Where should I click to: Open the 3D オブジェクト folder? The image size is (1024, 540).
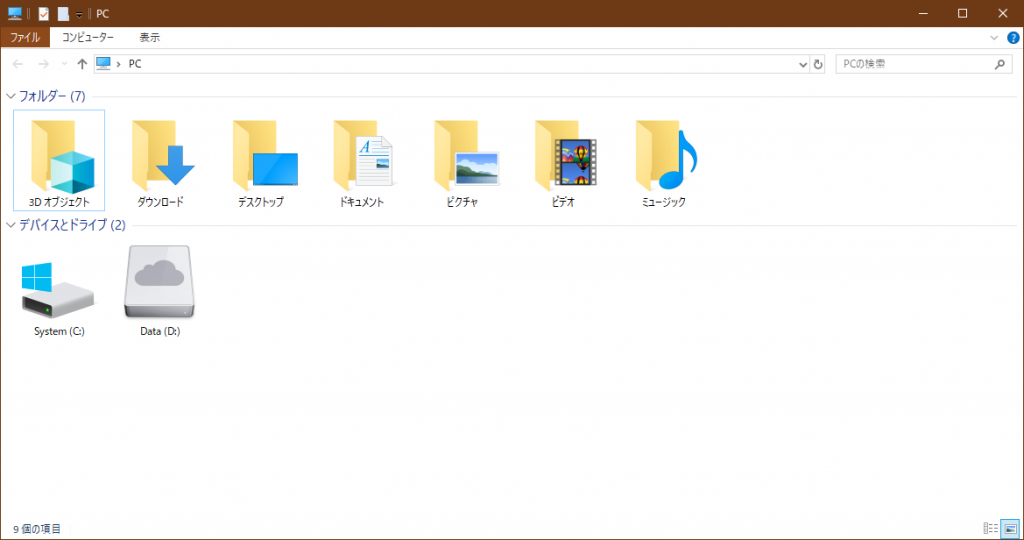point(60,158)
